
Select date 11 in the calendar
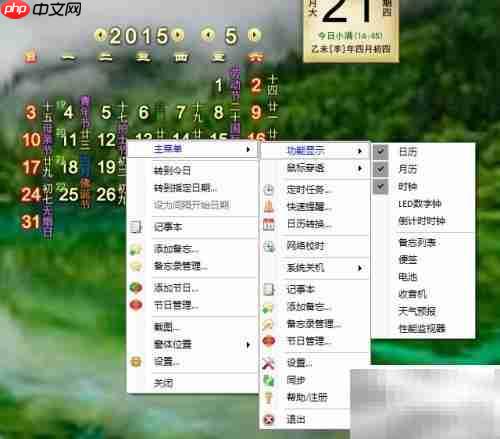point(69,140)
